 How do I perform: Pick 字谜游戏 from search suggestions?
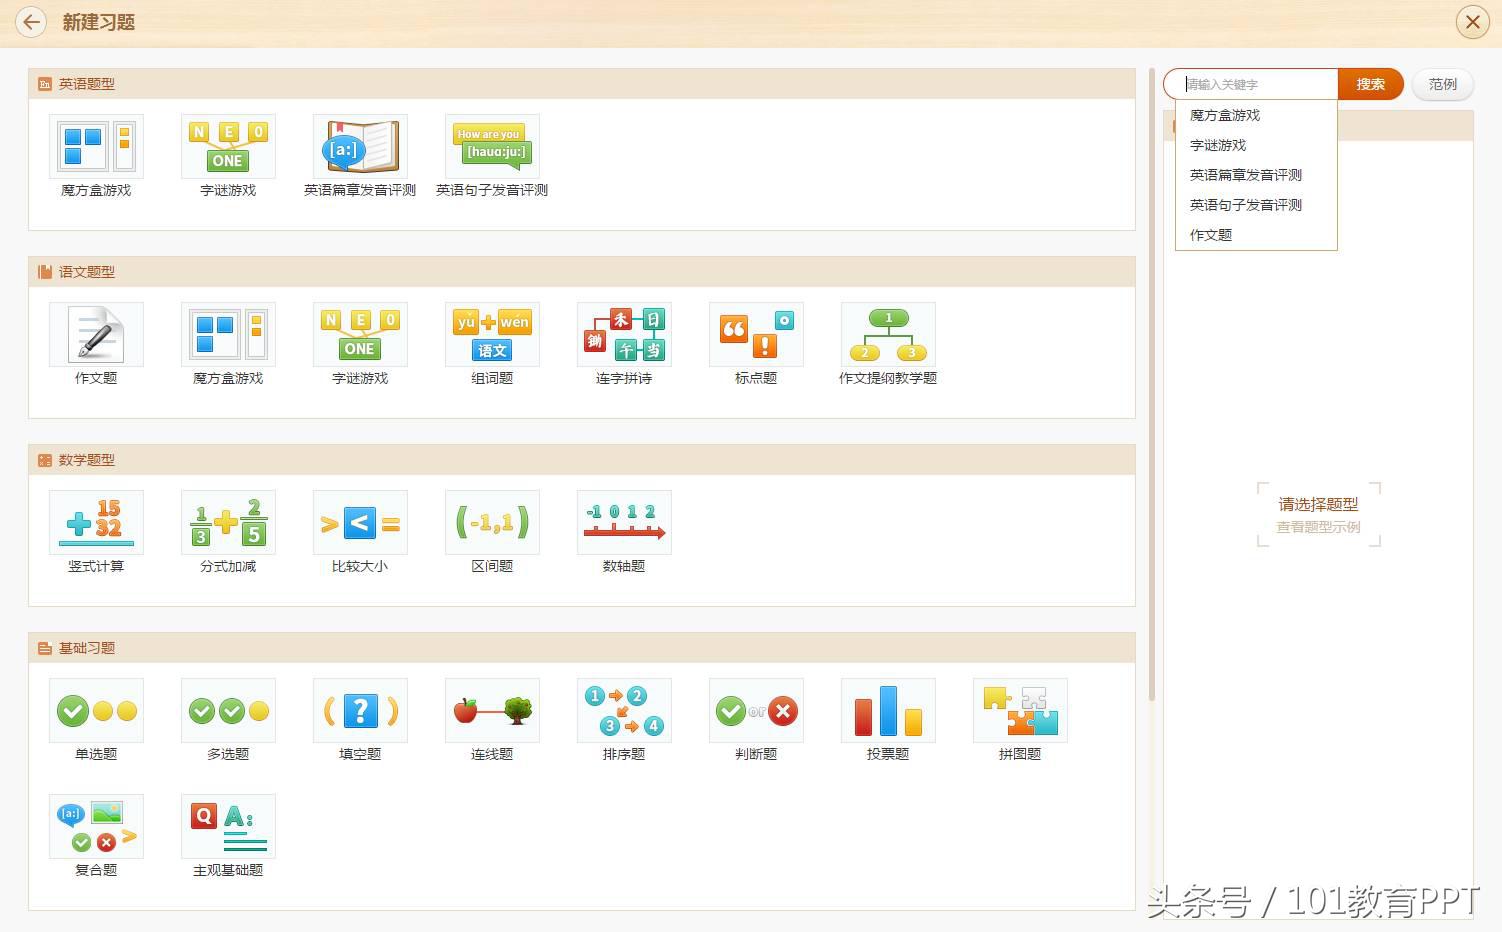[x=1256, y=145]
